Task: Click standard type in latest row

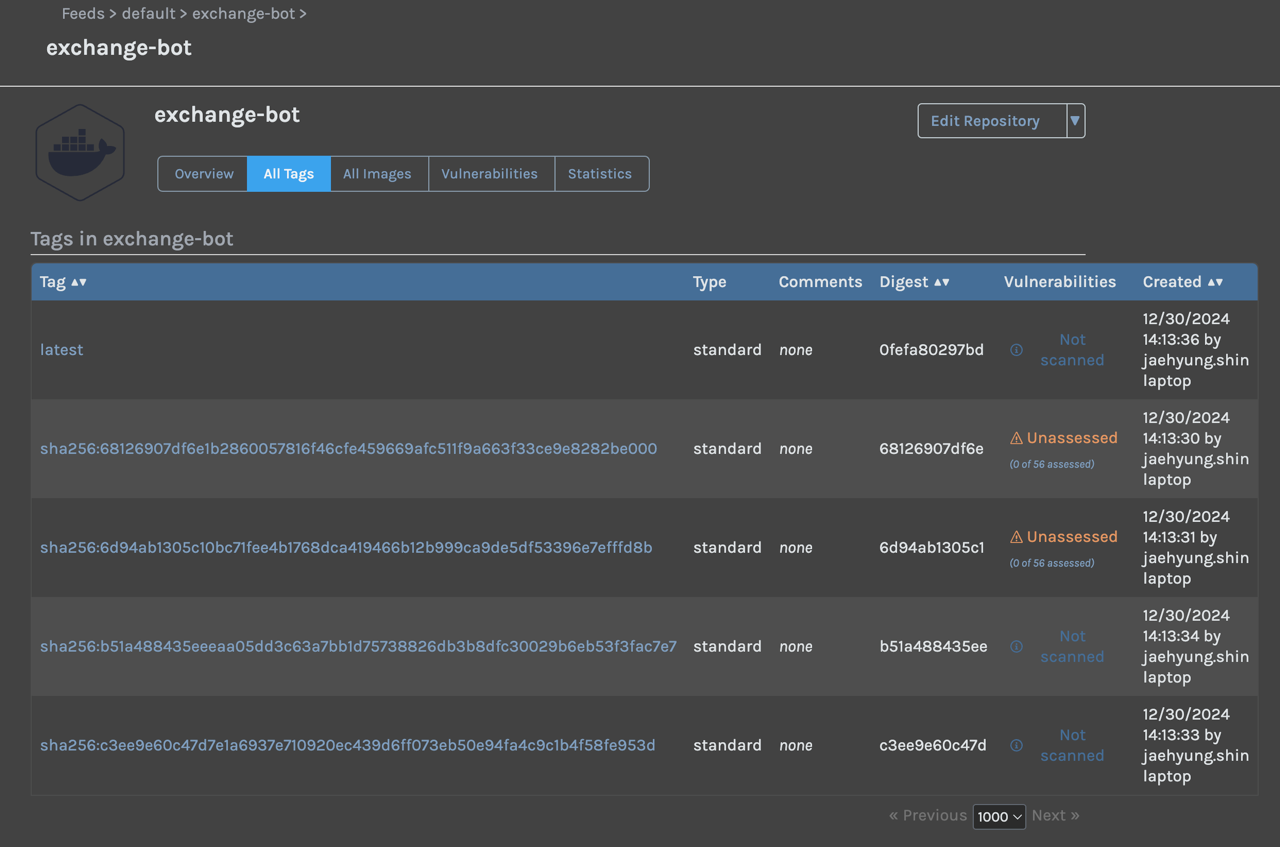Action: (727, 350)
